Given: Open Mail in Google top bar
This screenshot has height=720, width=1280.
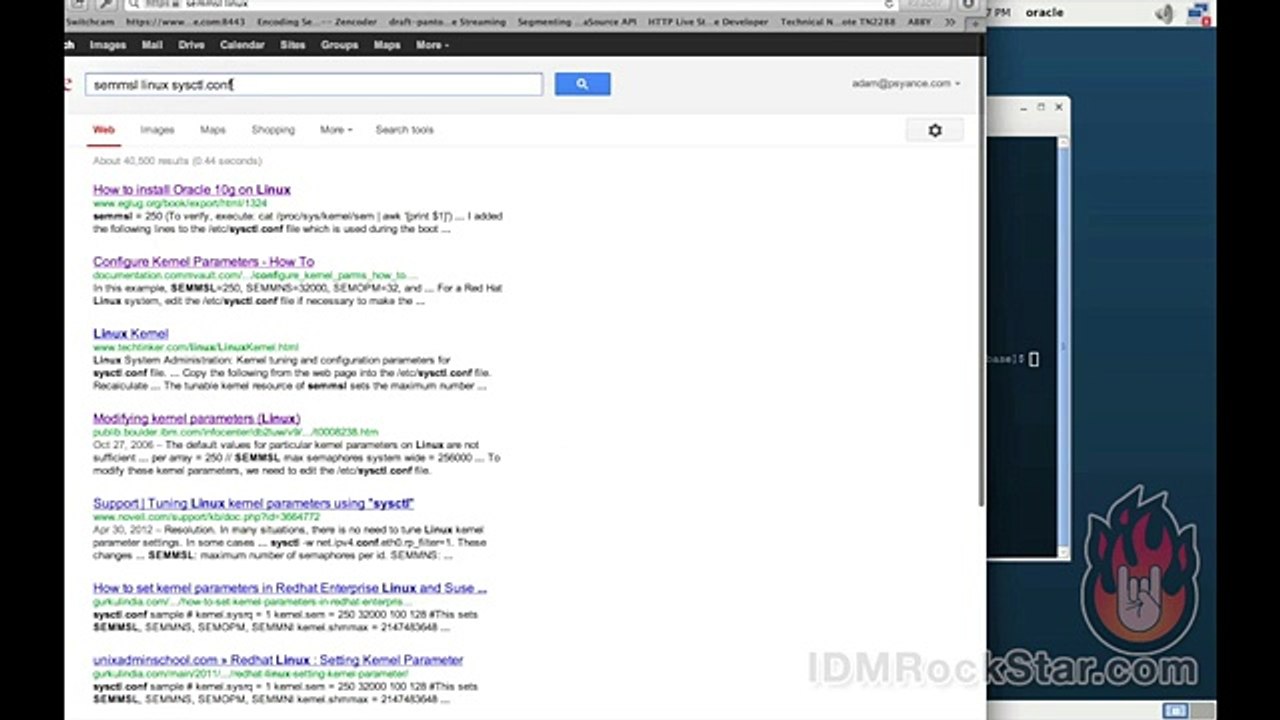Looking at the screenshot, I should (x=152, y=45).
